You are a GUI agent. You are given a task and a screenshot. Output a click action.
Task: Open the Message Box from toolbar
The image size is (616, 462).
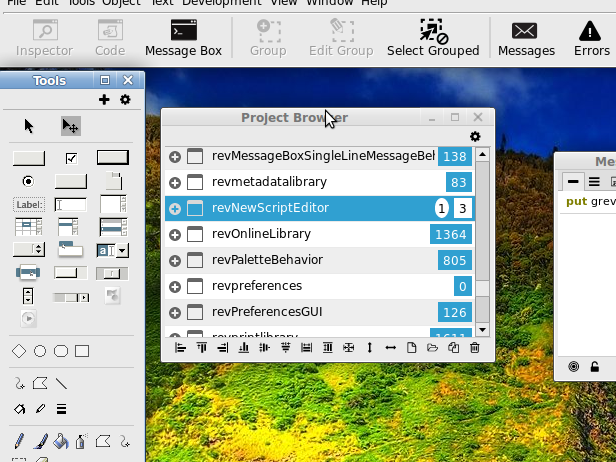pos(183,38)
